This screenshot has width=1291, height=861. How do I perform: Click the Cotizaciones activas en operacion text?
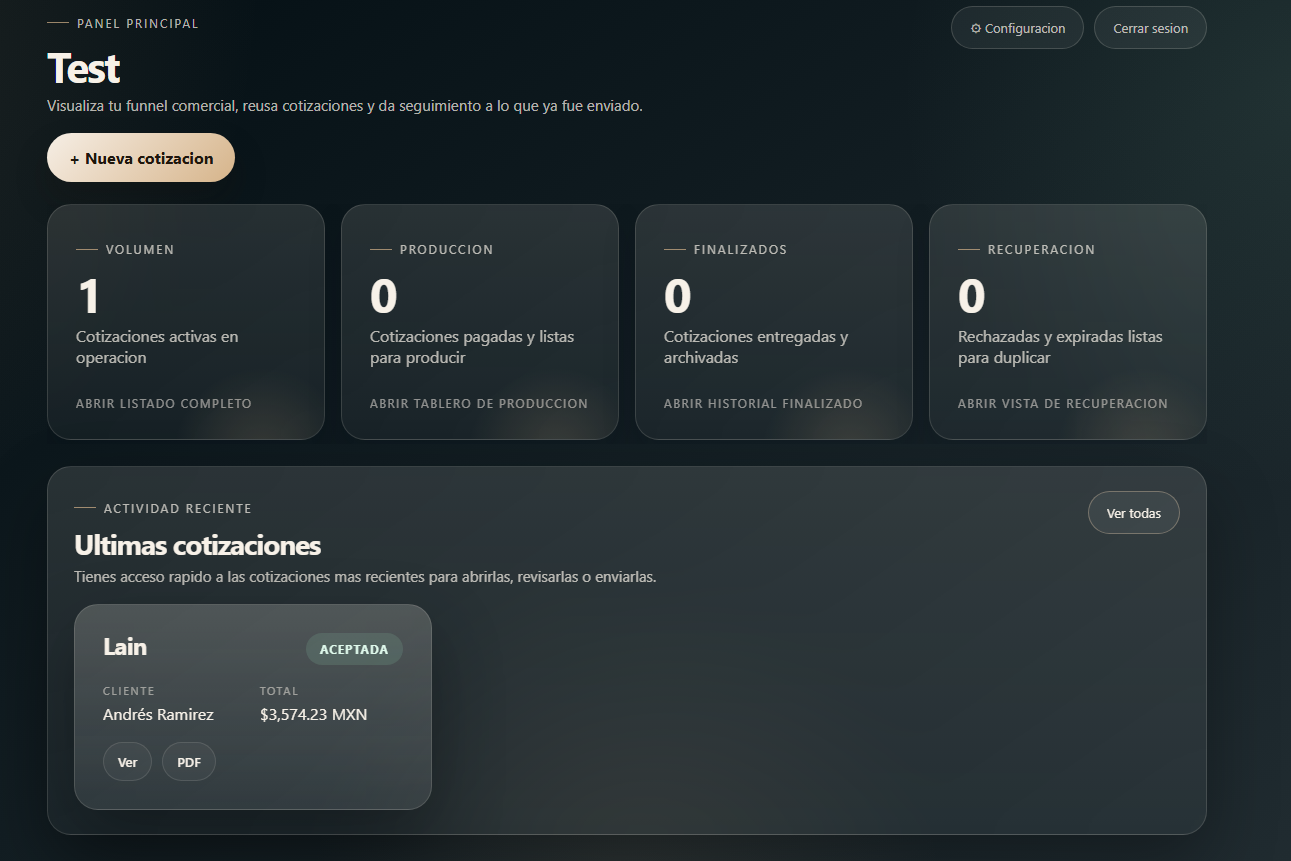[x=157, y=347]
